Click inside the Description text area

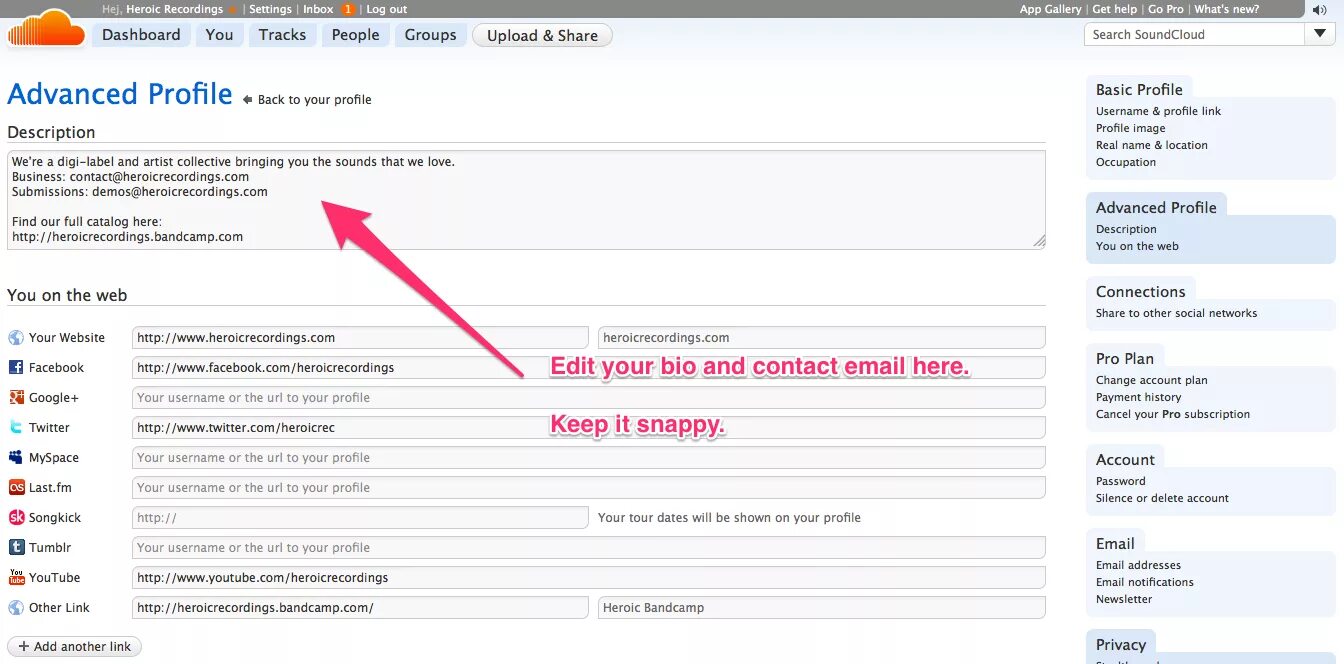point(526,199)
